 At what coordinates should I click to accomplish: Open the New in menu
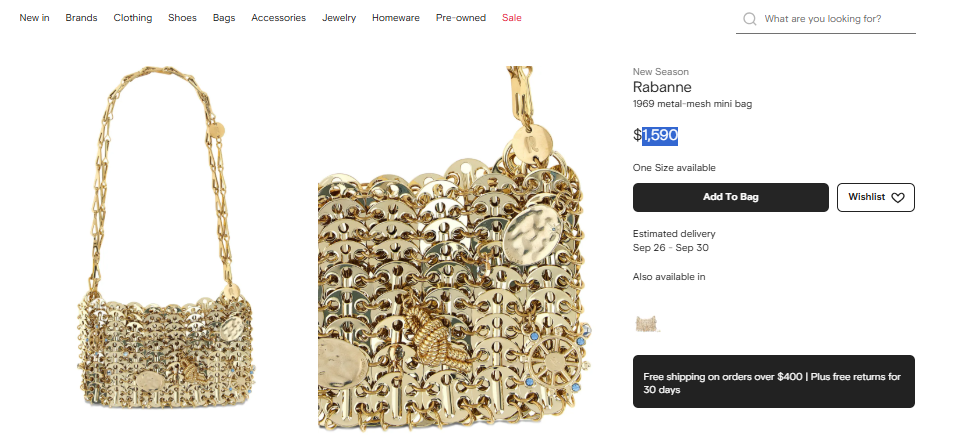[34, 18]
